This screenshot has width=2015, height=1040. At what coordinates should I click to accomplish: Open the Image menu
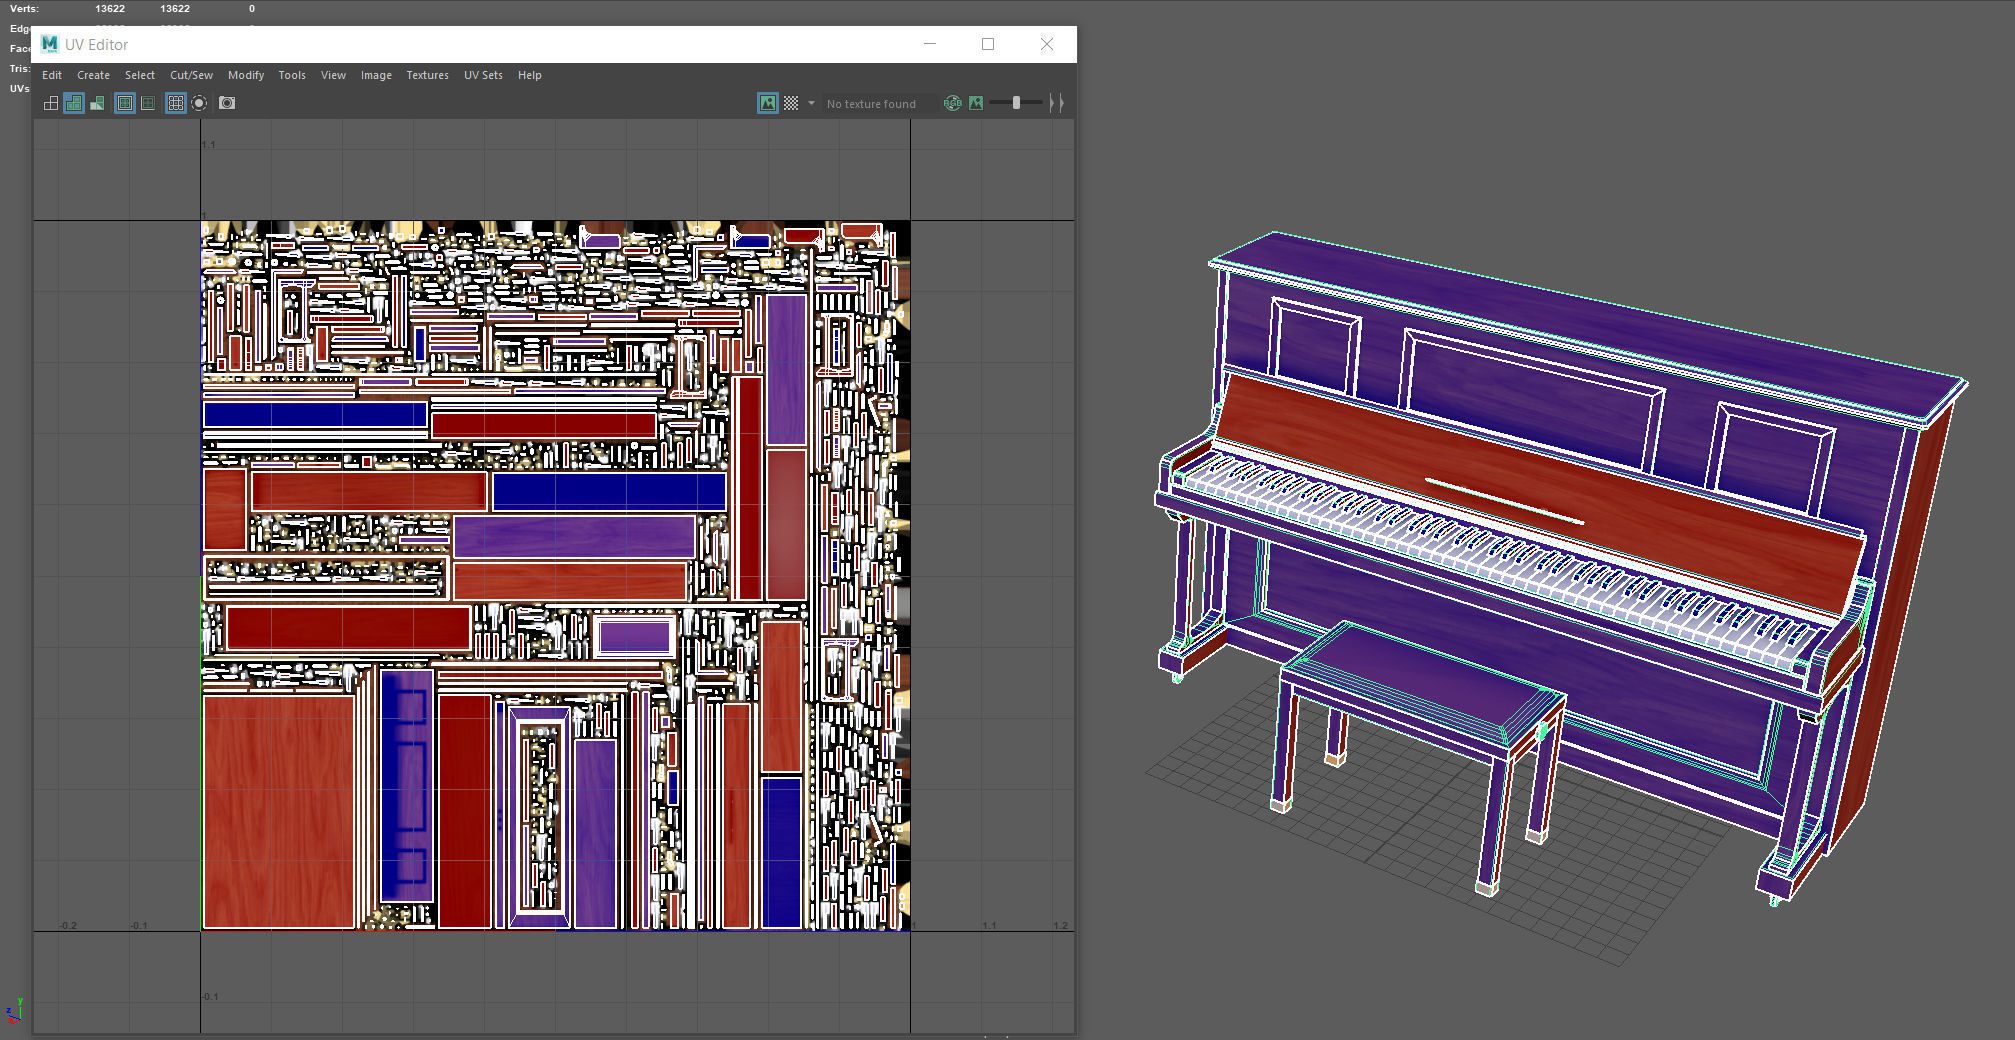coord(376,75)
